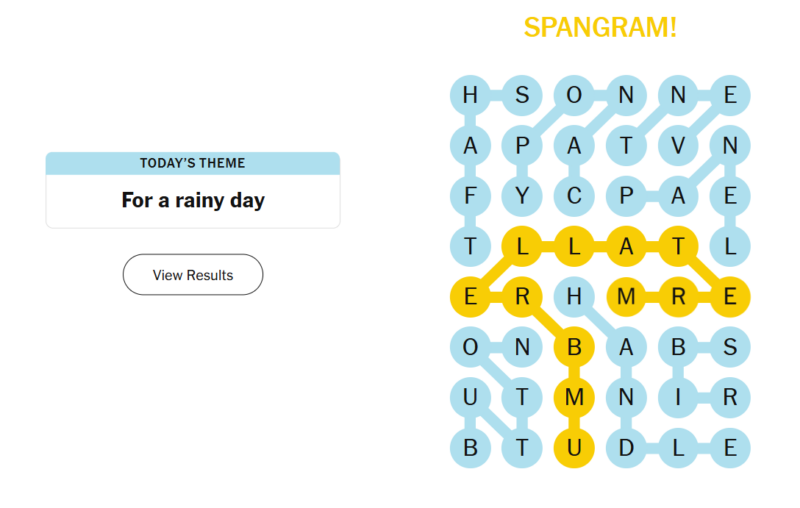Click the Today's Theme header bar
This screenshot has height=508, width=800.
(193, 163)
